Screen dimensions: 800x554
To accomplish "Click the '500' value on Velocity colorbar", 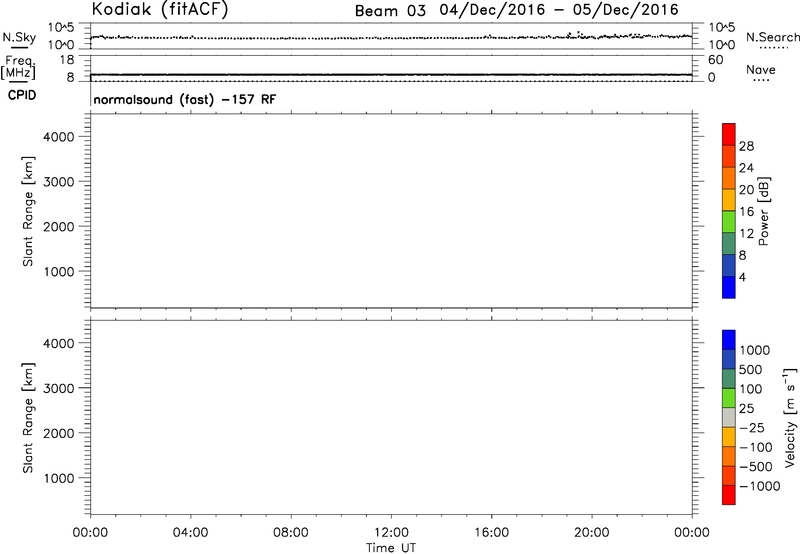I will point(751,370).
